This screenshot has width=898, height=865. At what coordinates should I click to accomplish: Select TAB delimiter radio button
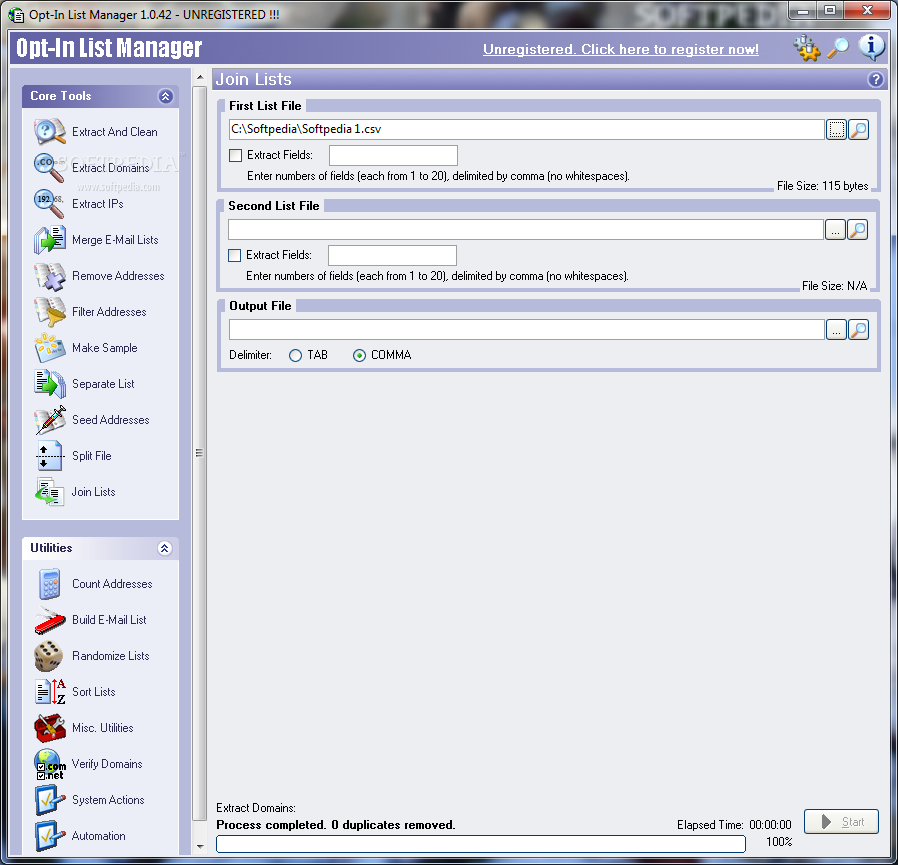click(x=296, y=356)
